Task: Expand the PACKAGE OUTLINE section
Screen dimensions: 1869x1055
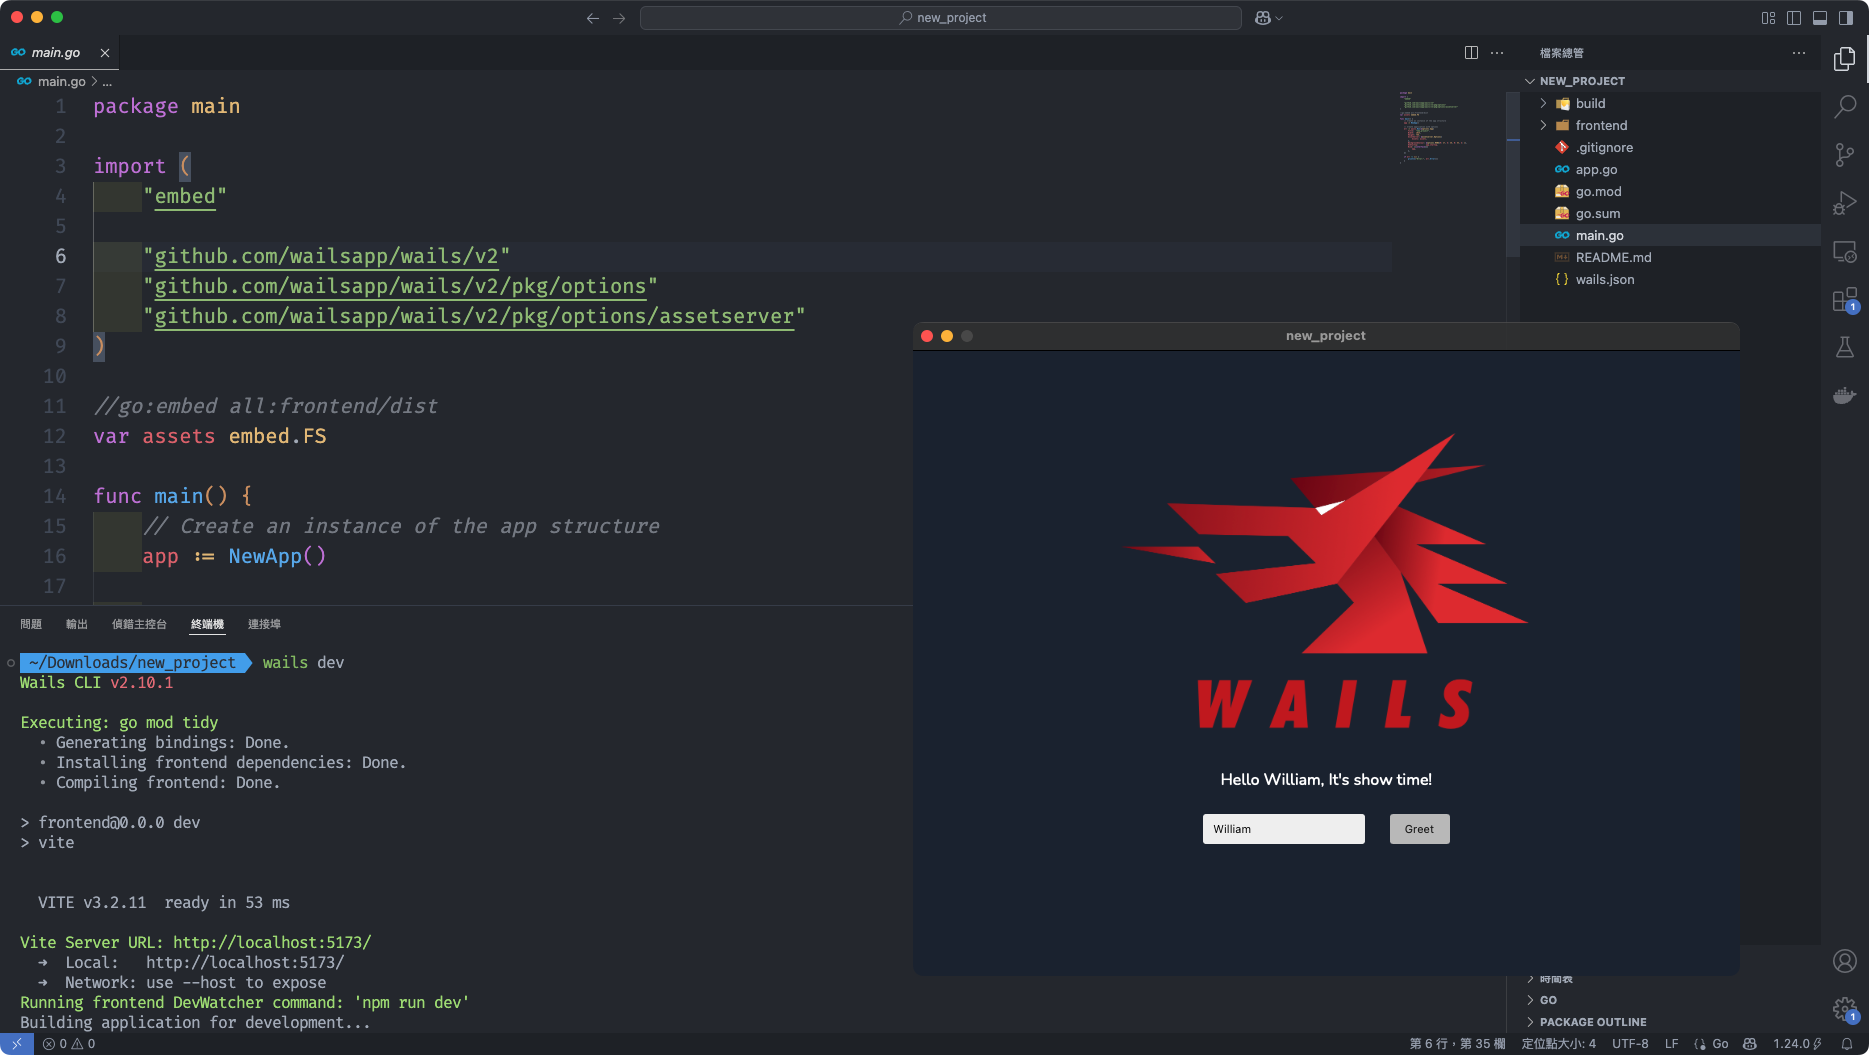Action: [1670, 1022]
